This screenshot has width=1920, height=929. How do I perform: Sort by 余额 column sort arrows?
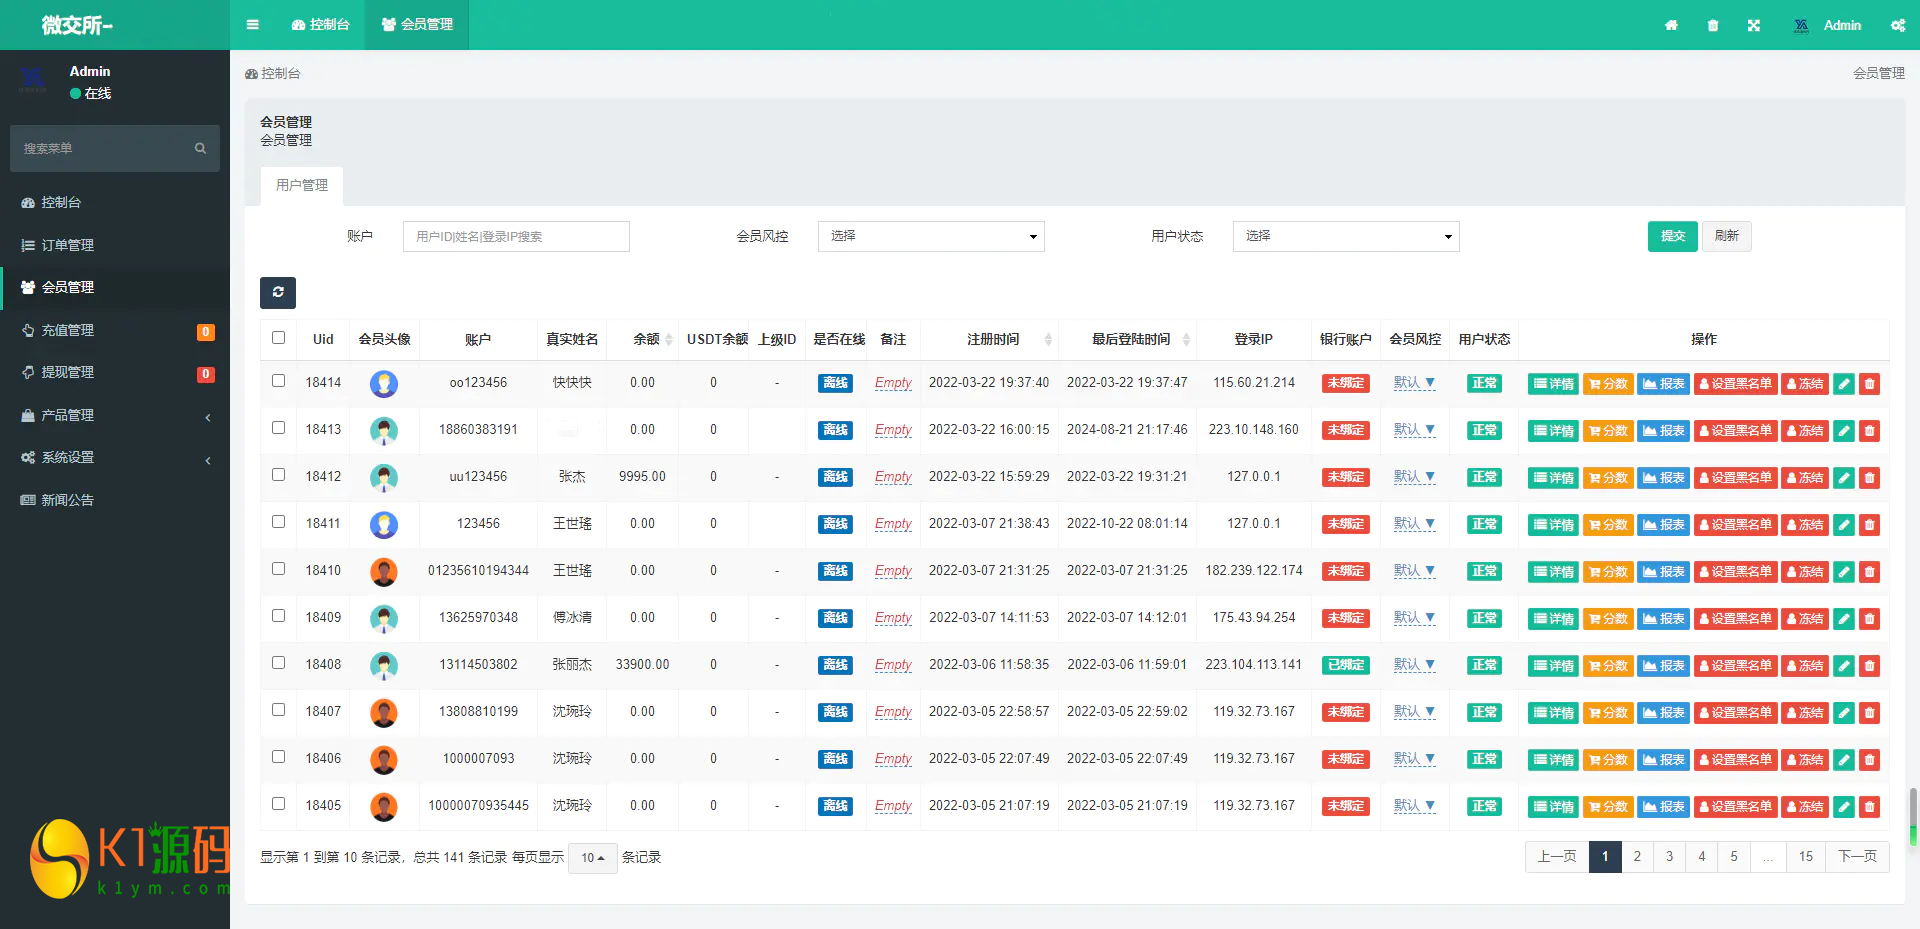[668, 340]
